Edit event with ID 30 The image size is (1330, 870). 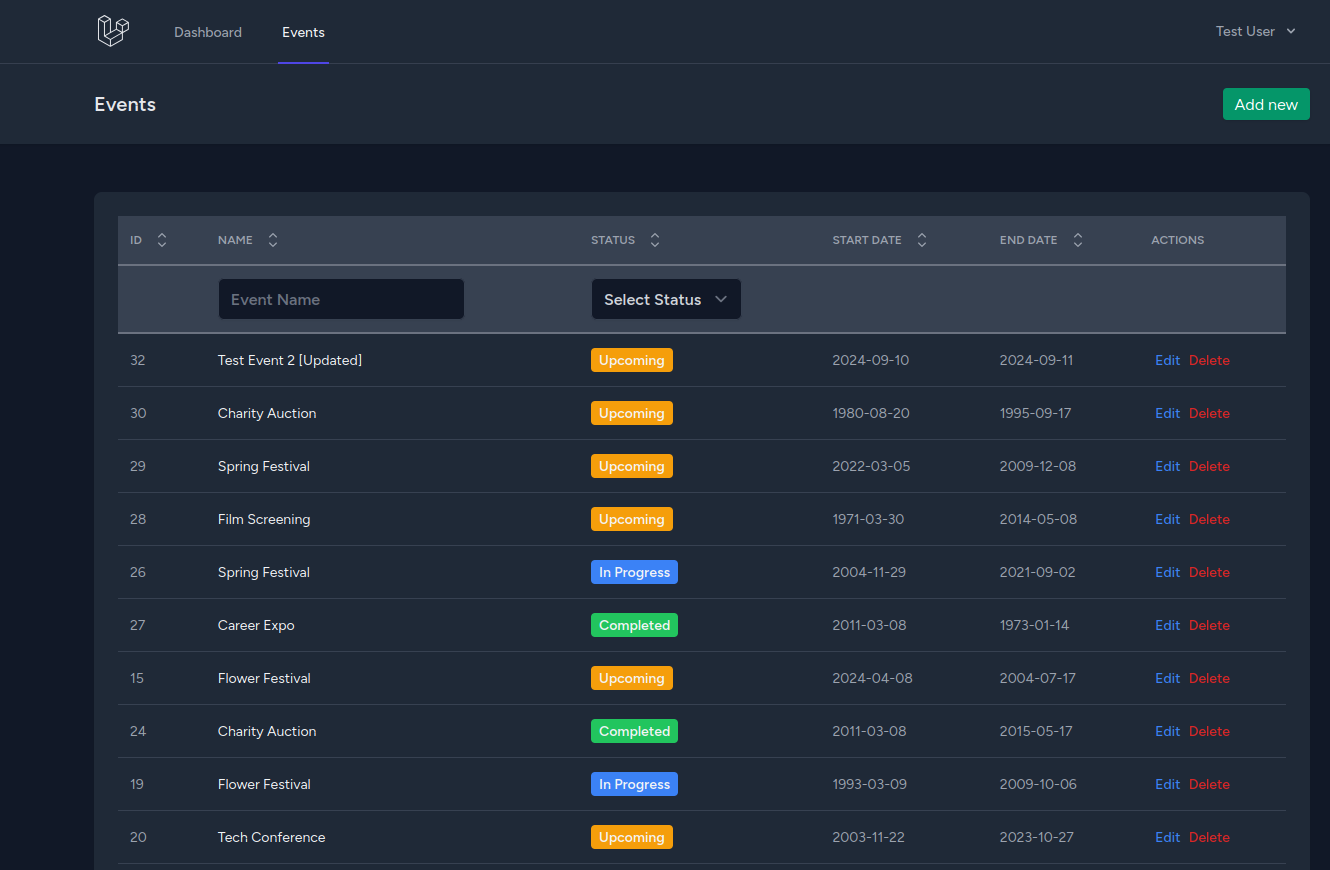(x=1167, y=413)
